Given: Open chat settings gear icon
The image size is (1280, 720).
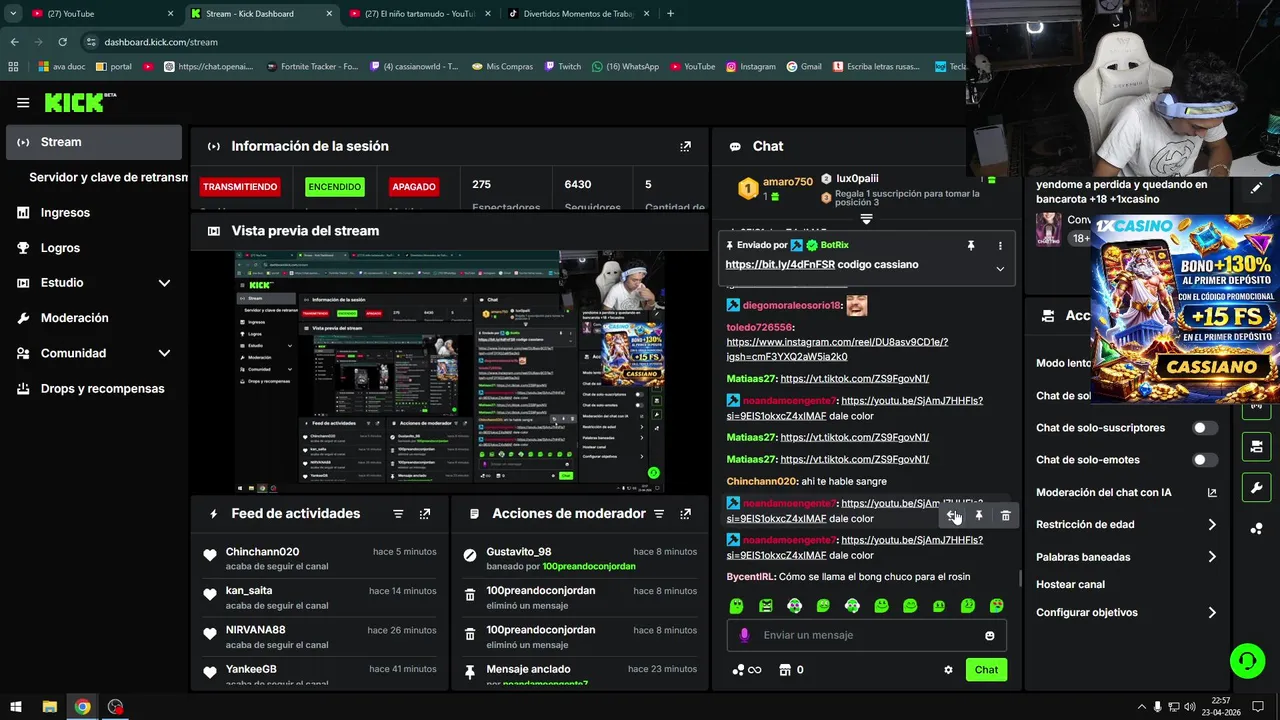Looking at the screenshot, I should tap(948, 670).
